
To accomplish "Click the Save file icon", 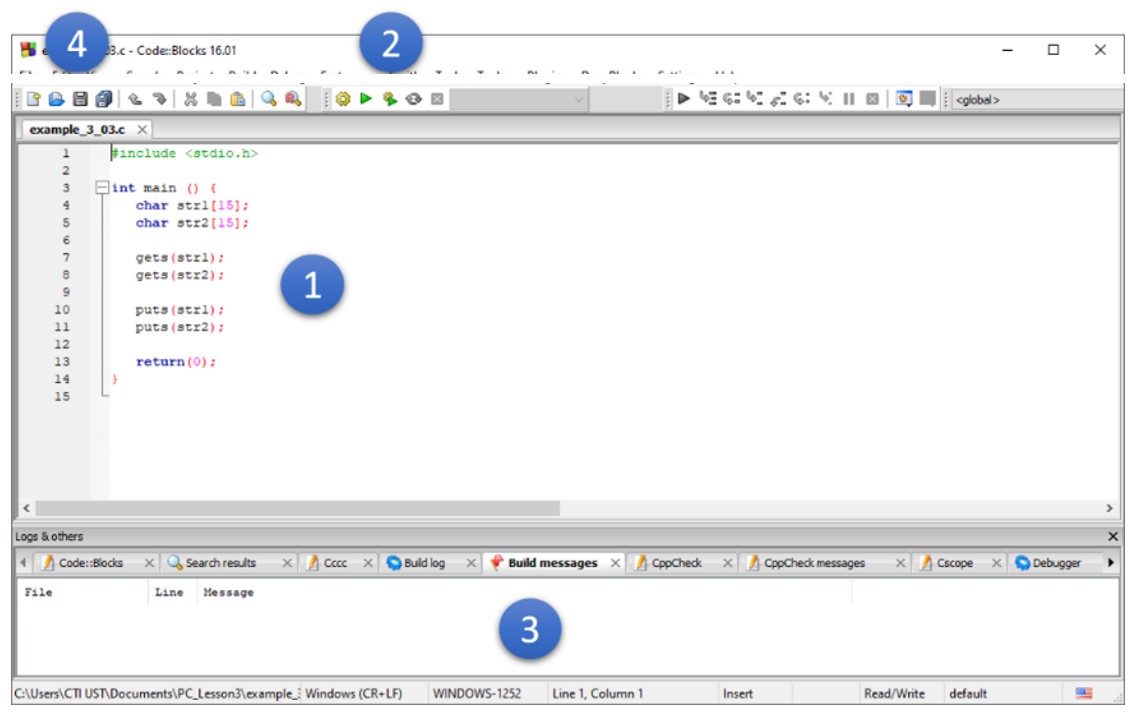I will click(x=79, y=99).
